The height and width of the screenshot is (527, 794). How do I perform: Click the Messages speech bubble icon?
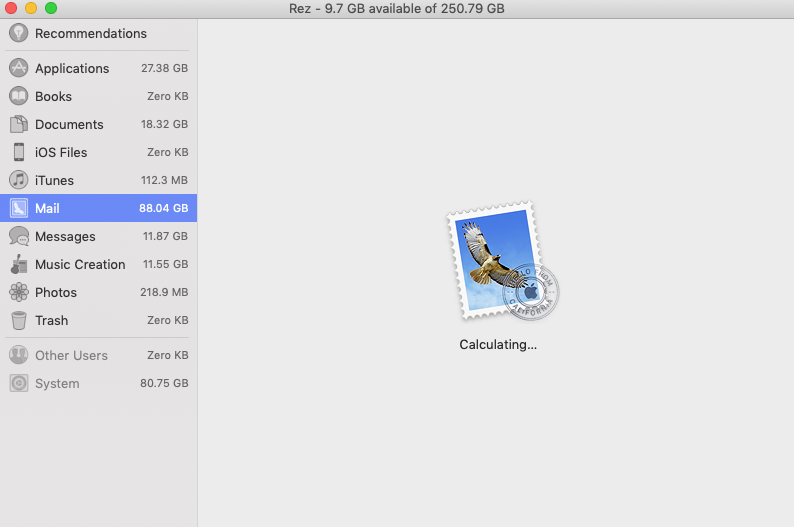pyautogui.click(x=19, y=236)
